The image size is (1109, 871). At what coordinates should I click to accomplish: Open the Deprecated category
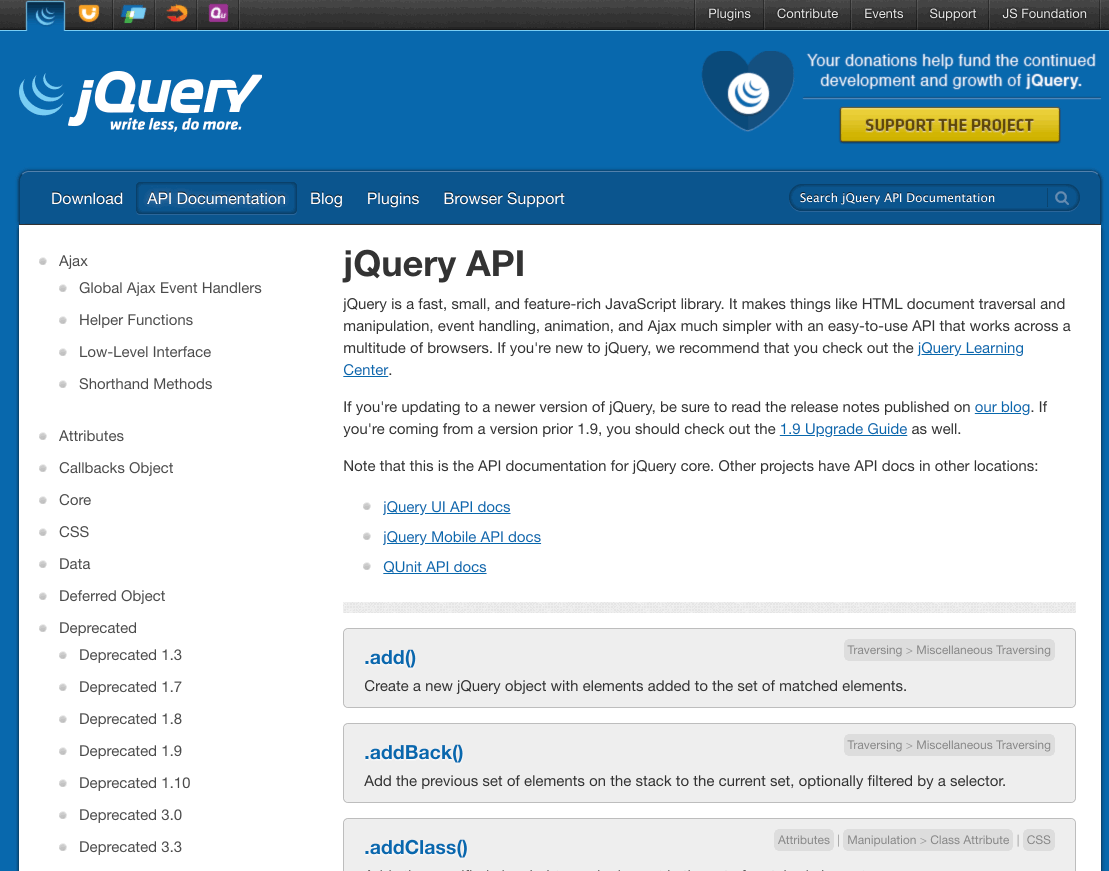[98, 628]
